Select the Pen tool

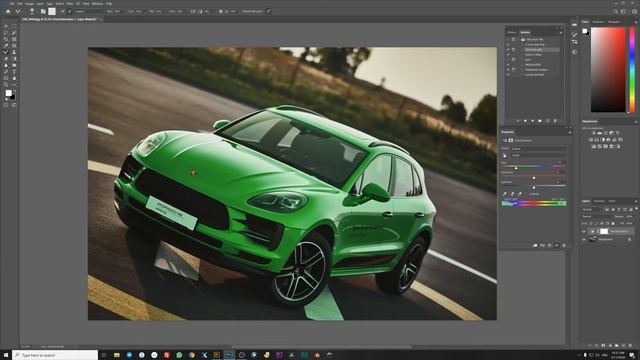[x=6, y=71]
